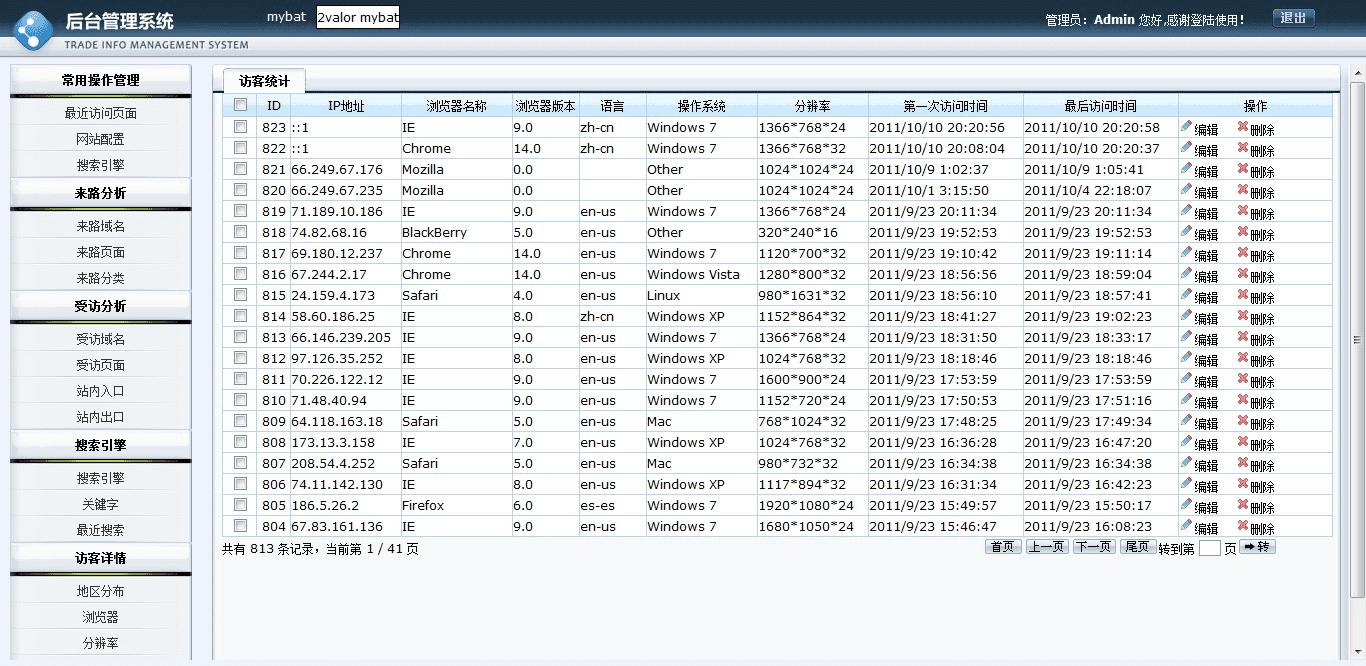The width and height of the screenshot is (1366, 666).
Task: Collapse the 常用操作管理 sidebar section
Action: click(100, 81)
